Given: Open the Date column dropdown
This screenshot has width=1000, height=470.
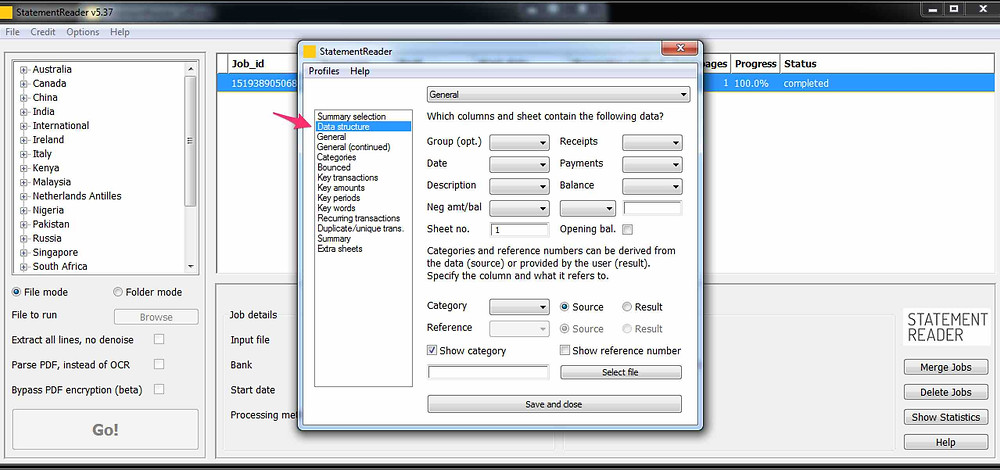Looking at the screenshot, I should [519, 165].
